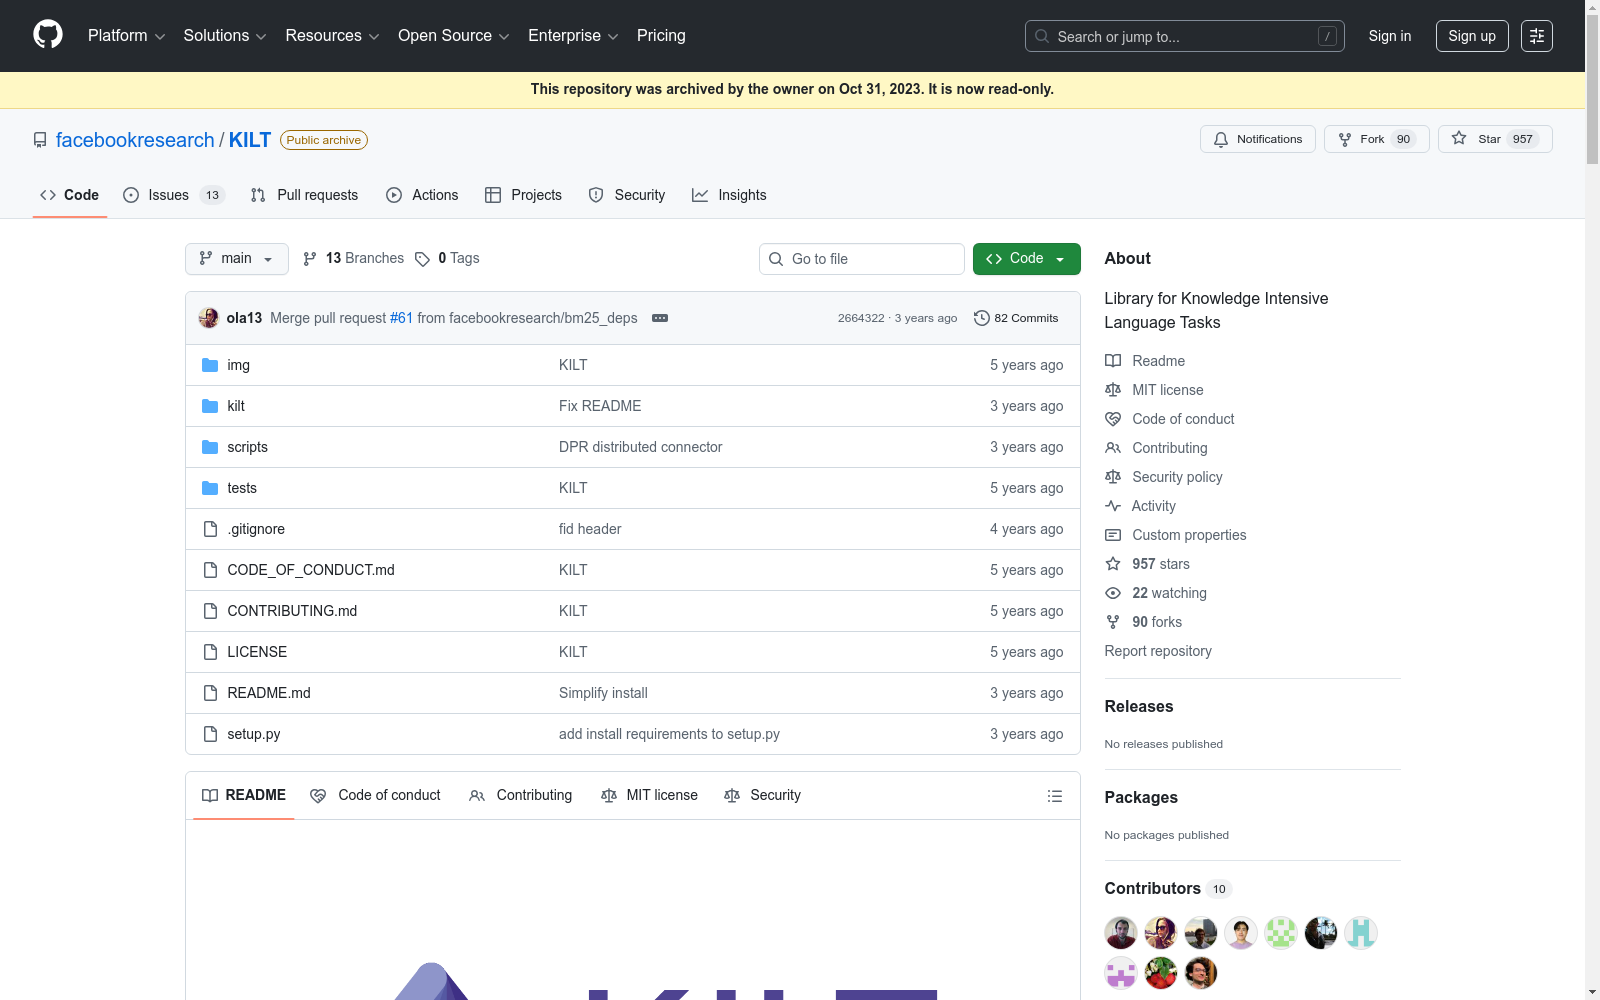Viewport: 1600px width, 1000px height.
Task: Open README.md file
Action: 269,693
